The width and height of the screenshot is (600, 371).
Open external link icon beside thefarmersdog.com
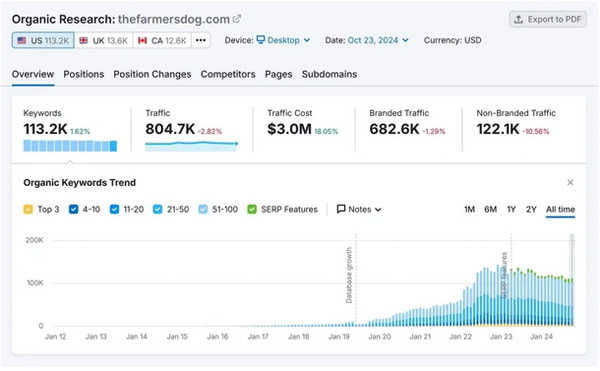coord(237,19)
